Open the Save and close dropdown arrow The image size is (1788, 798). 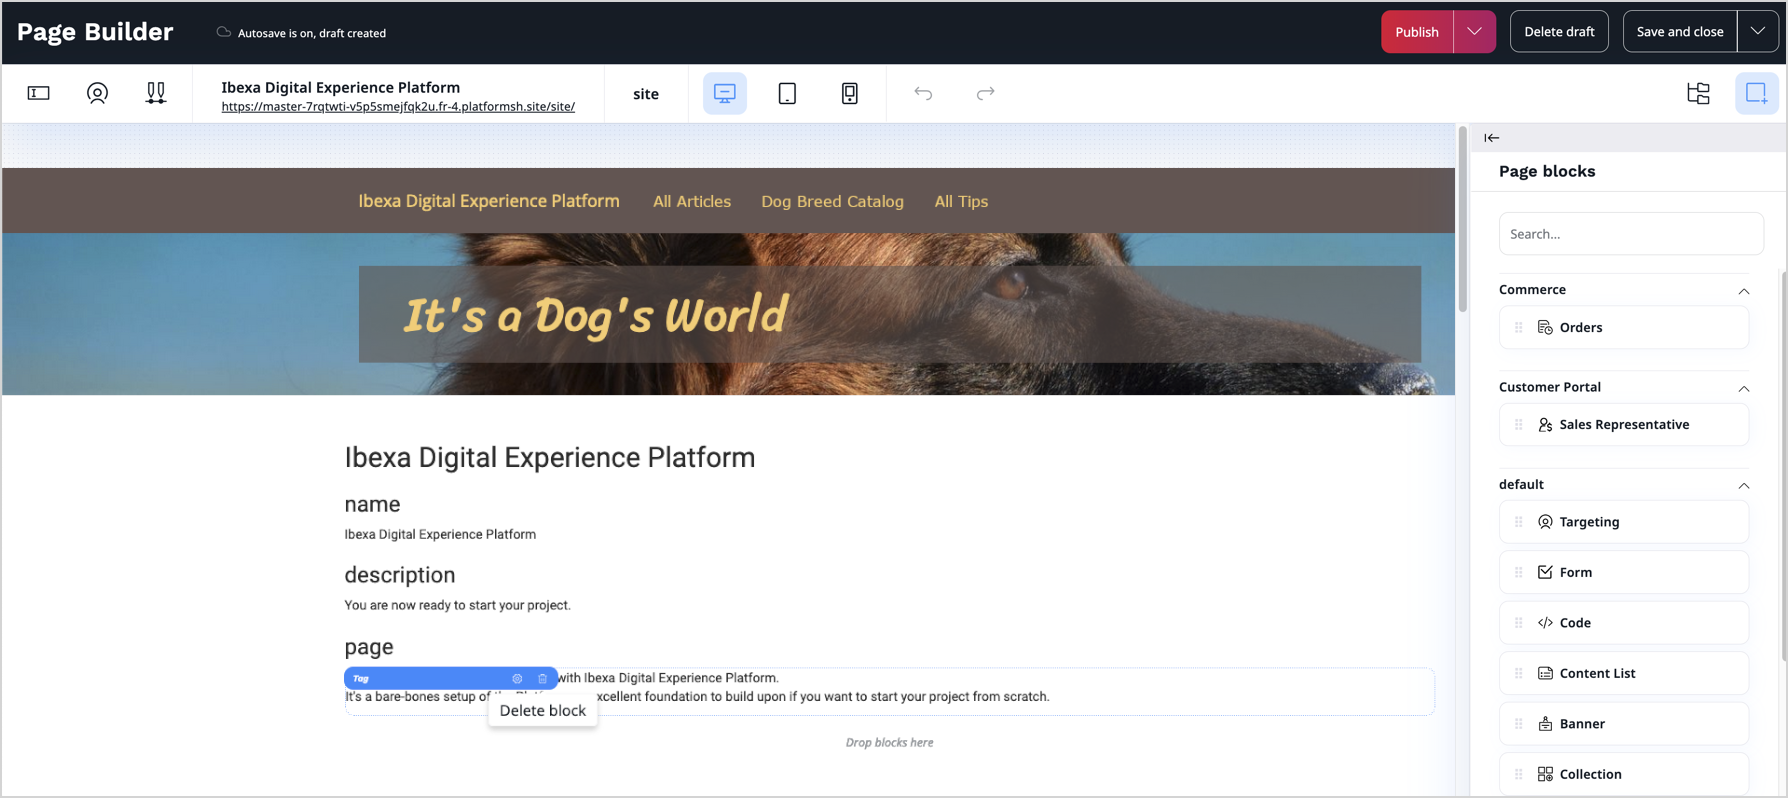pos(1757,32)
